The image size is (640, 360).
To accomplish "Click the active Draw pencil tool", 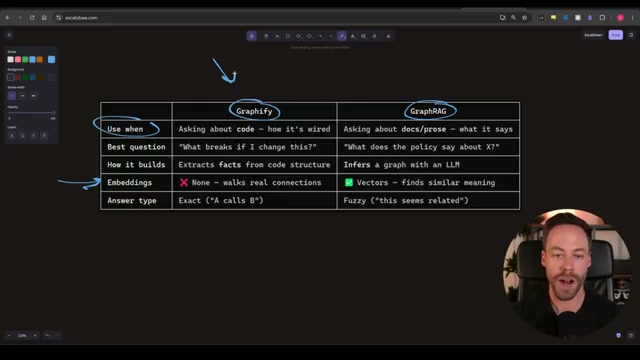I will click(342, 36).
